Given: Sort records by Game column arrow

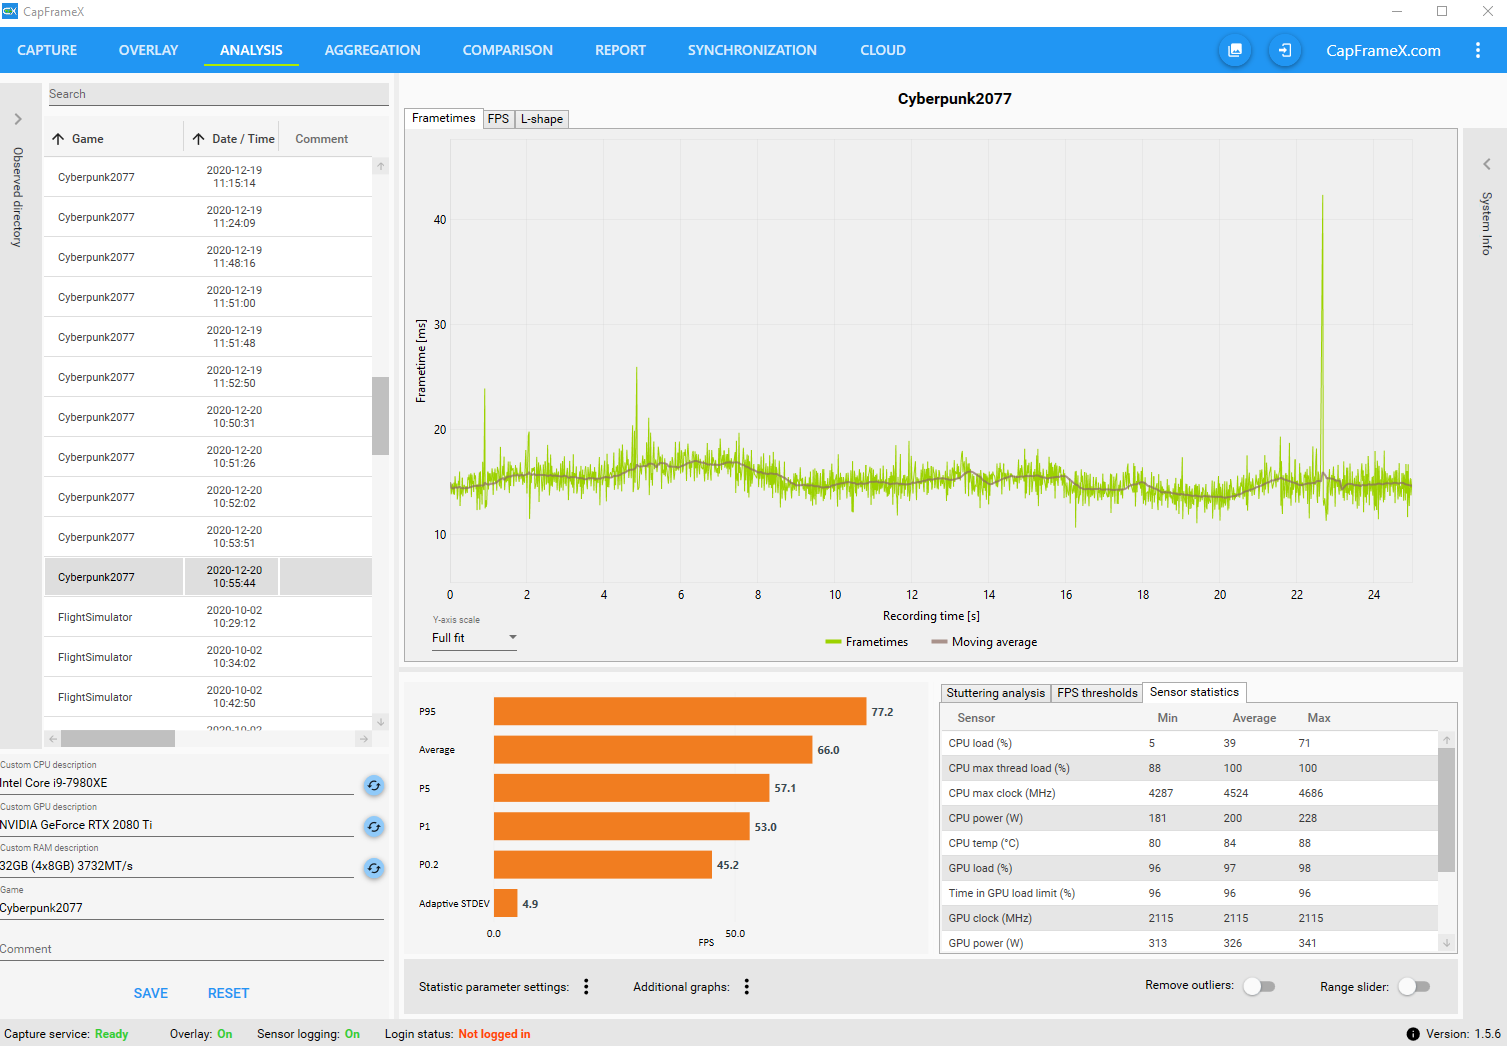Looking at the screenshot, I should point(58,139).
